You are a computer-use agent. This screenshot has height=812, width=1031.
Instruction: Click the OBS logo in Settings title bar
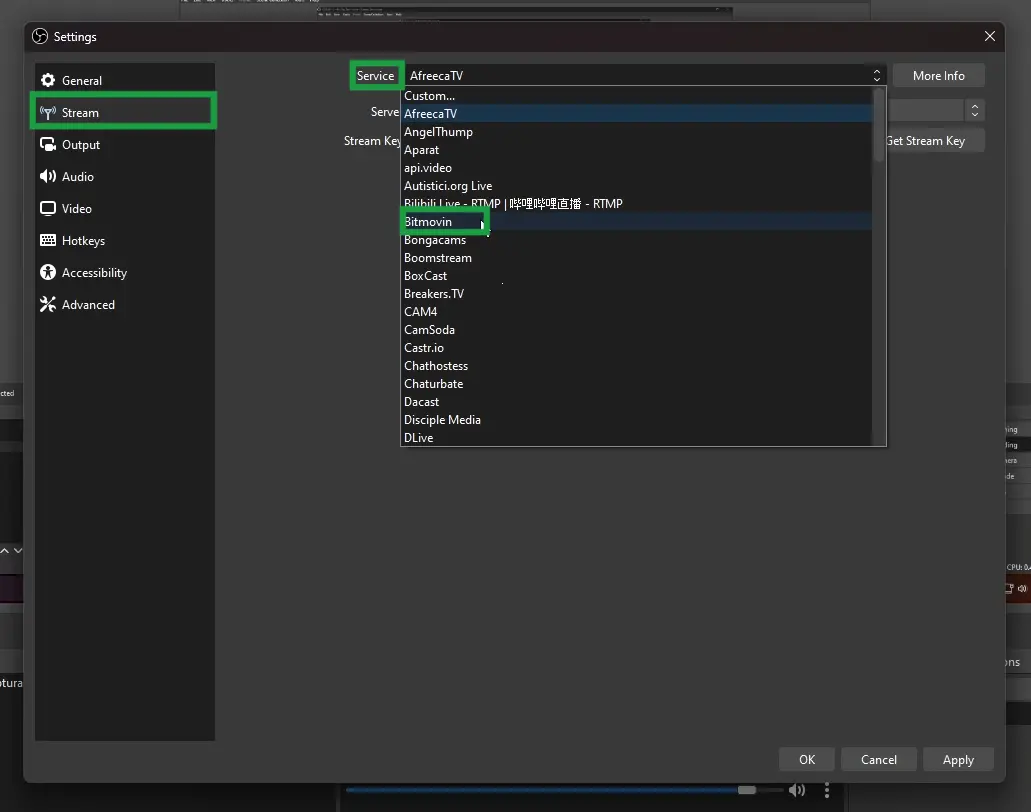pos(40,36)
